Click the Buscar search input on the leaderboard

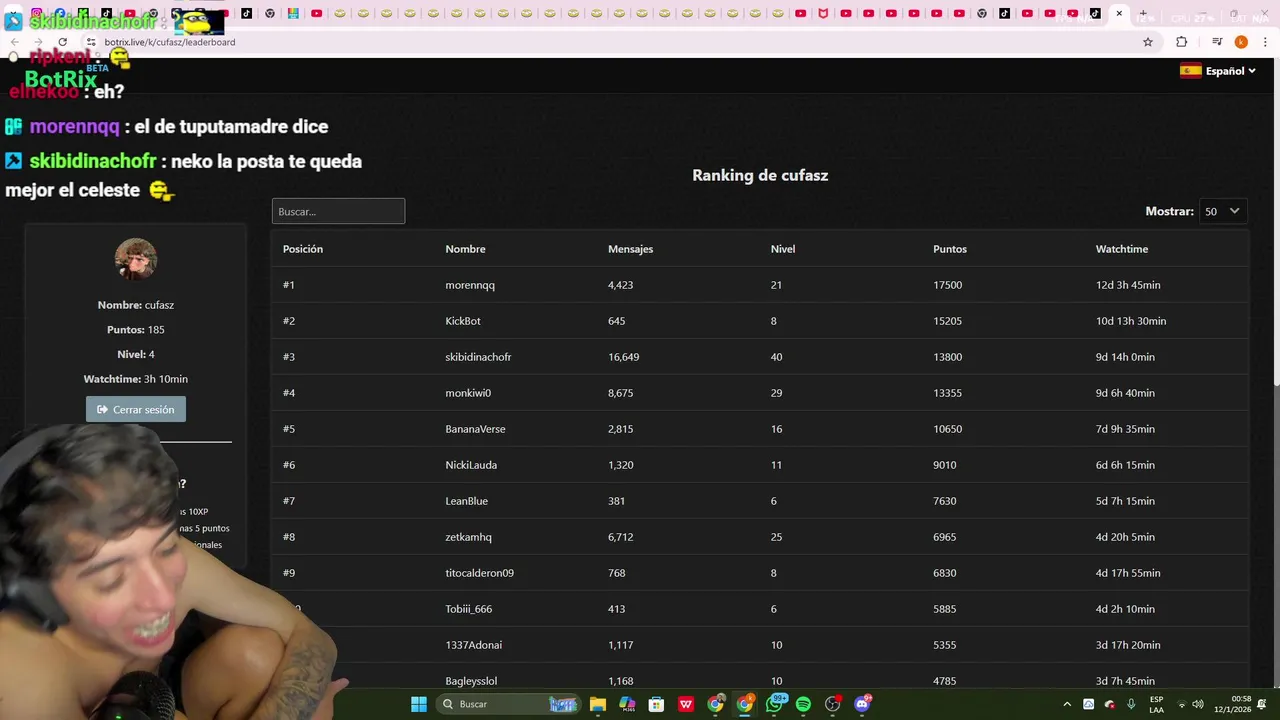(x=338, y=211)
